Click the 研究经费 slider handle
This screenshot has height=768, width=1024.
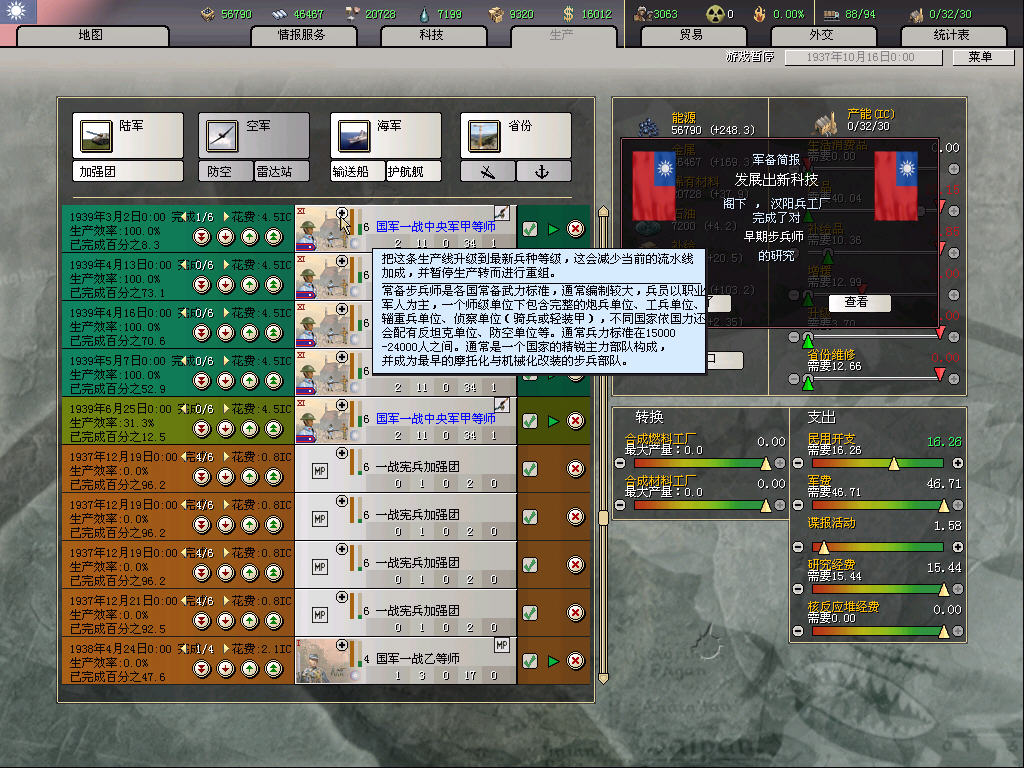tap(944, 590)
